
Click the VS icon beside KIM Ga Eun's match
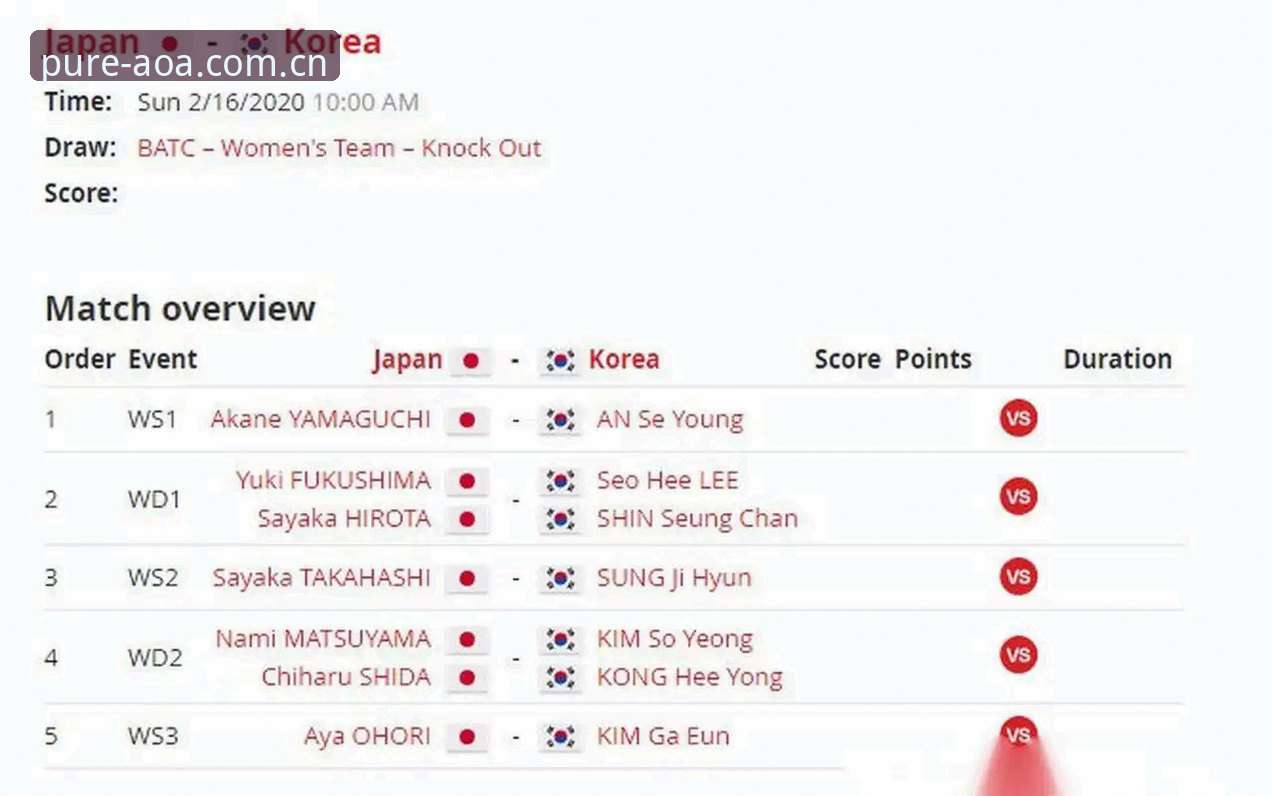[1018, 735]
